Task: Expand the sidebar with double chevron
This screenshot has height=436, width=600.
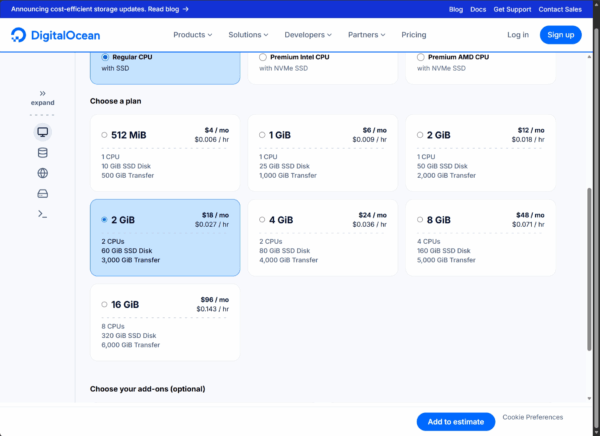Action: click(42, 93)
